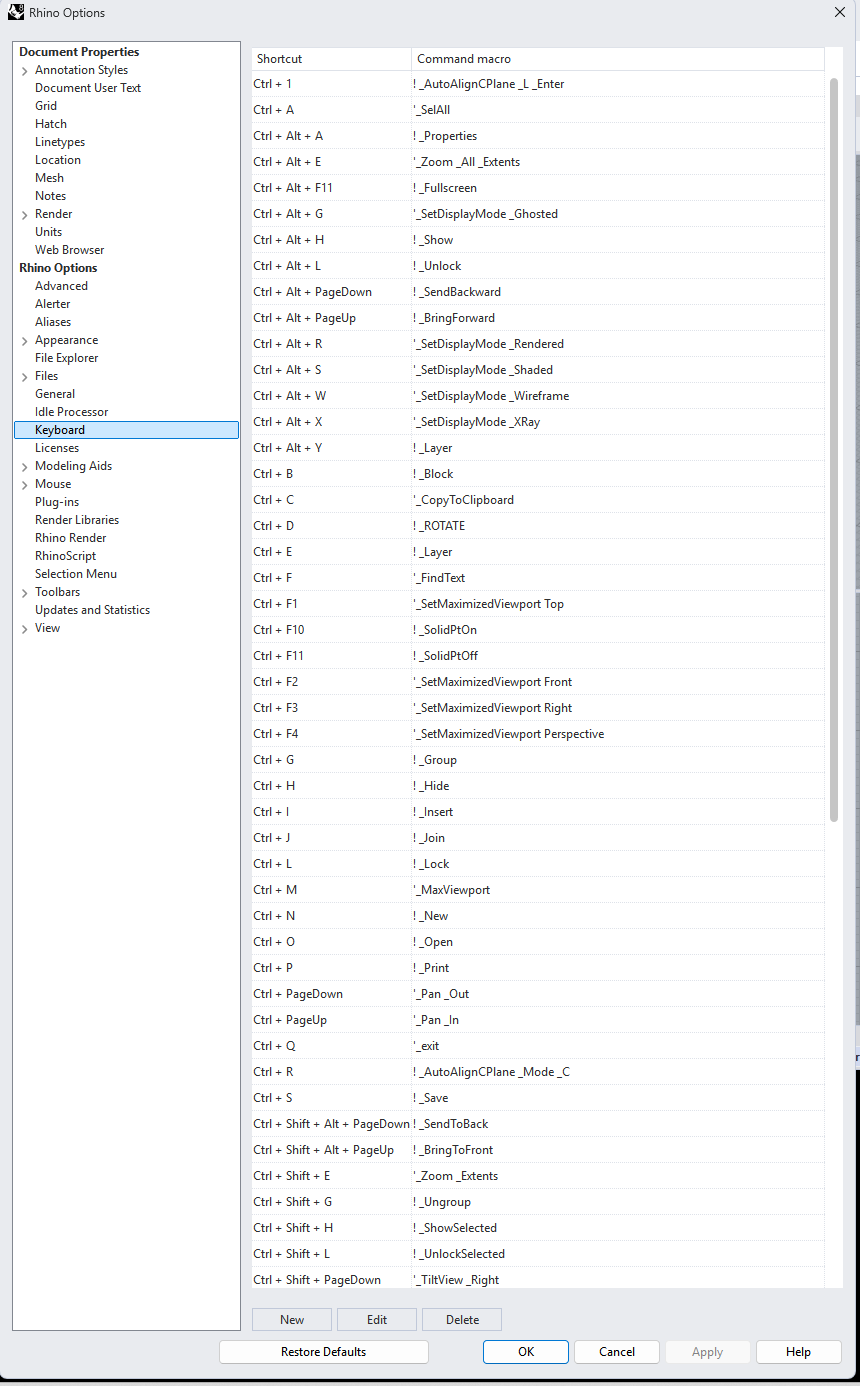Click the New button to add a shortcut
Viewport: 860px width, 1386px height.
coord(291,1319)
